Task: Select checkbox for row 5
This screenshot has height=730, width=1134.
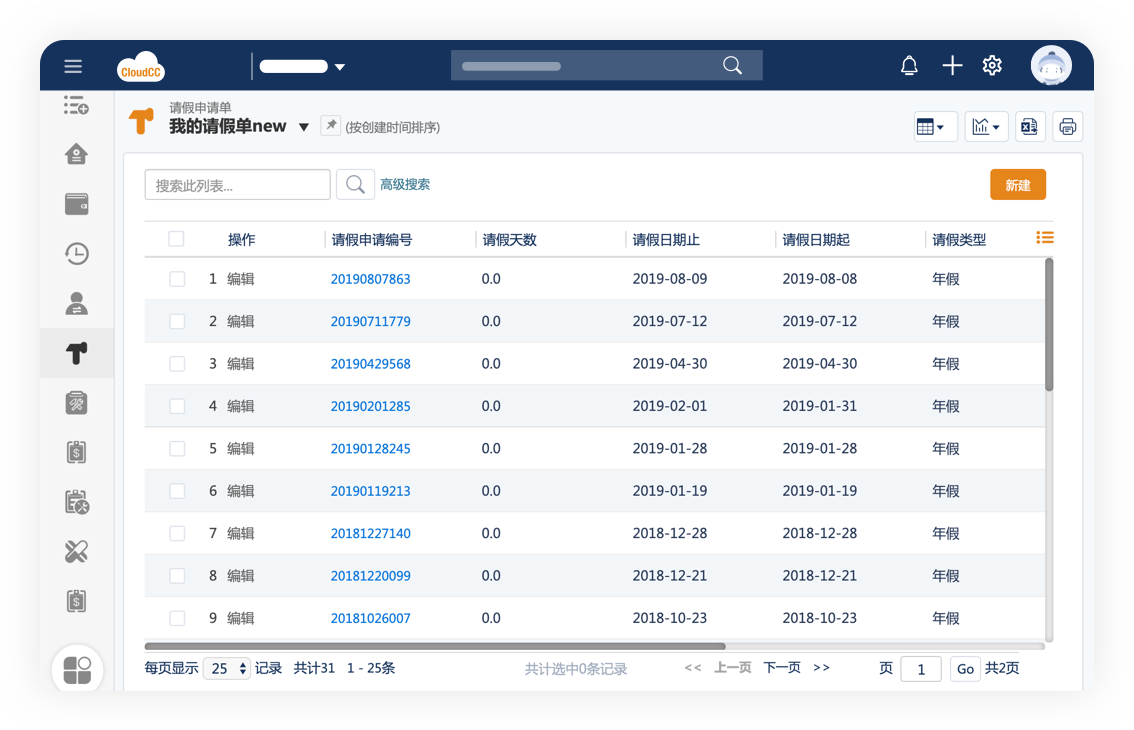Action: [177, 449]
